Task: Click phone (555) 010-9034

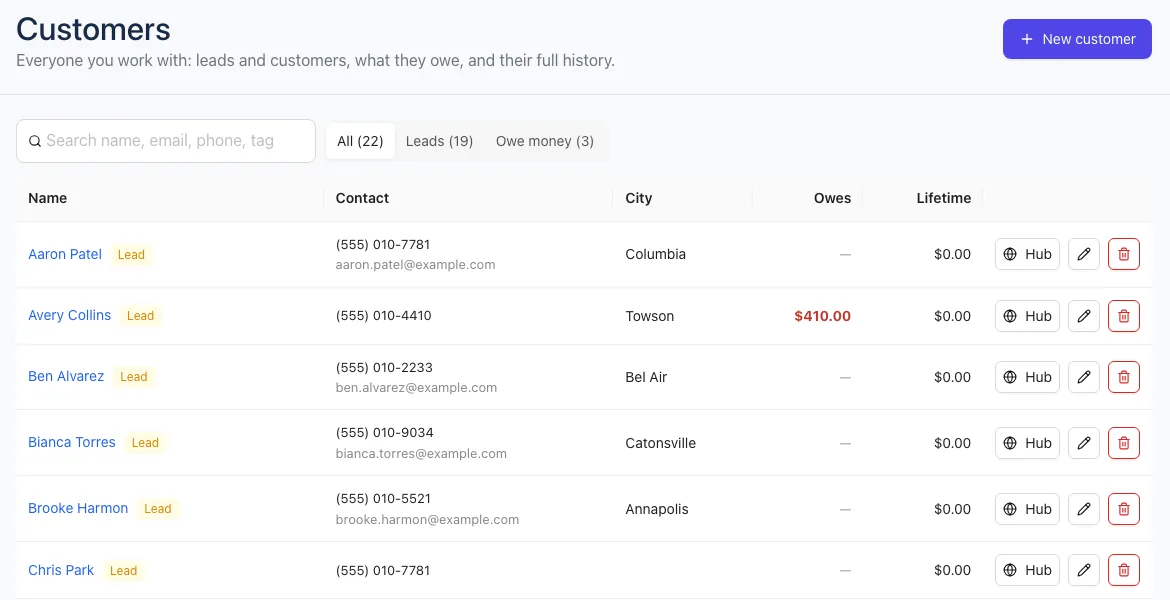Action: coord(384,433)
